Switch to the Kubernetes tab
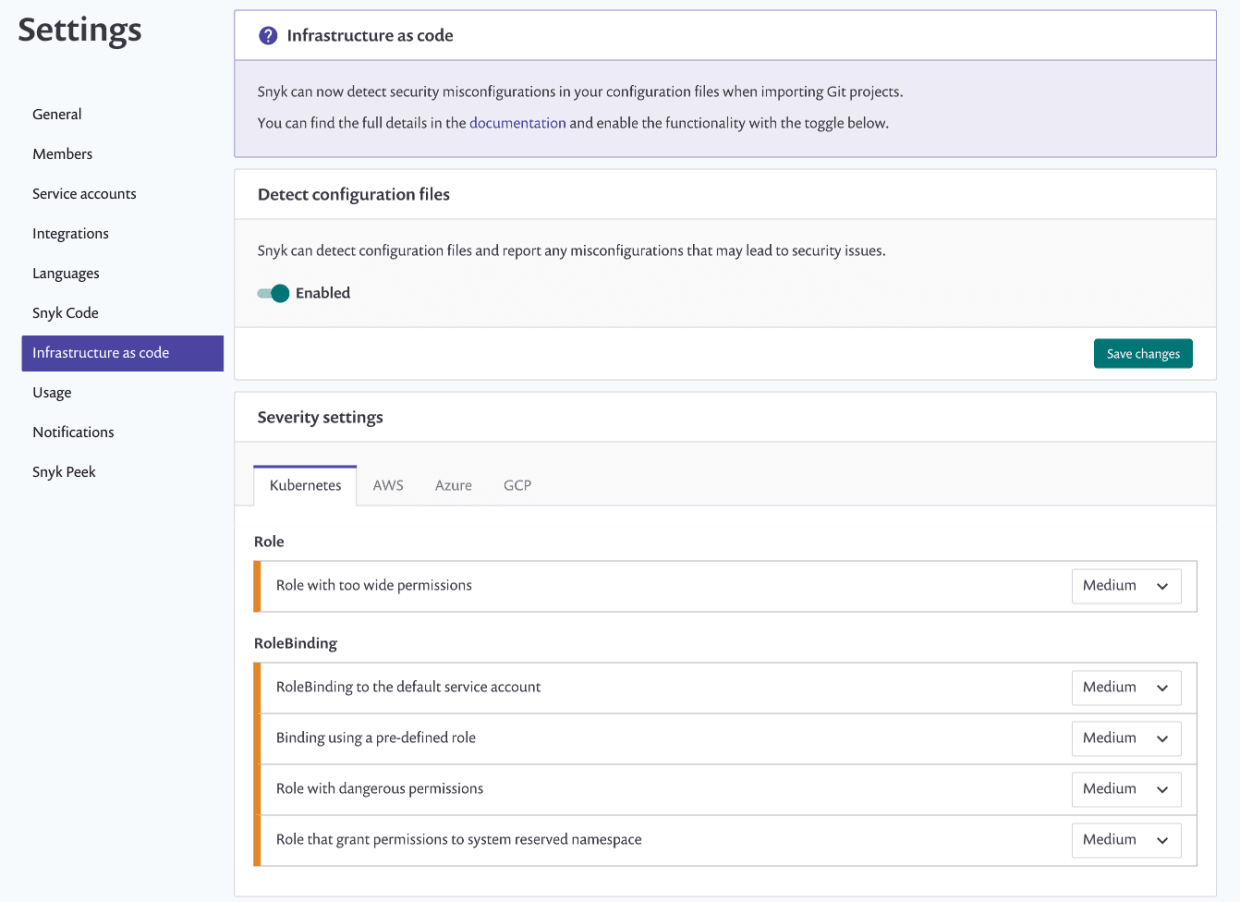Viewport: 1240px width, 902px height. [x=305, y=485]
